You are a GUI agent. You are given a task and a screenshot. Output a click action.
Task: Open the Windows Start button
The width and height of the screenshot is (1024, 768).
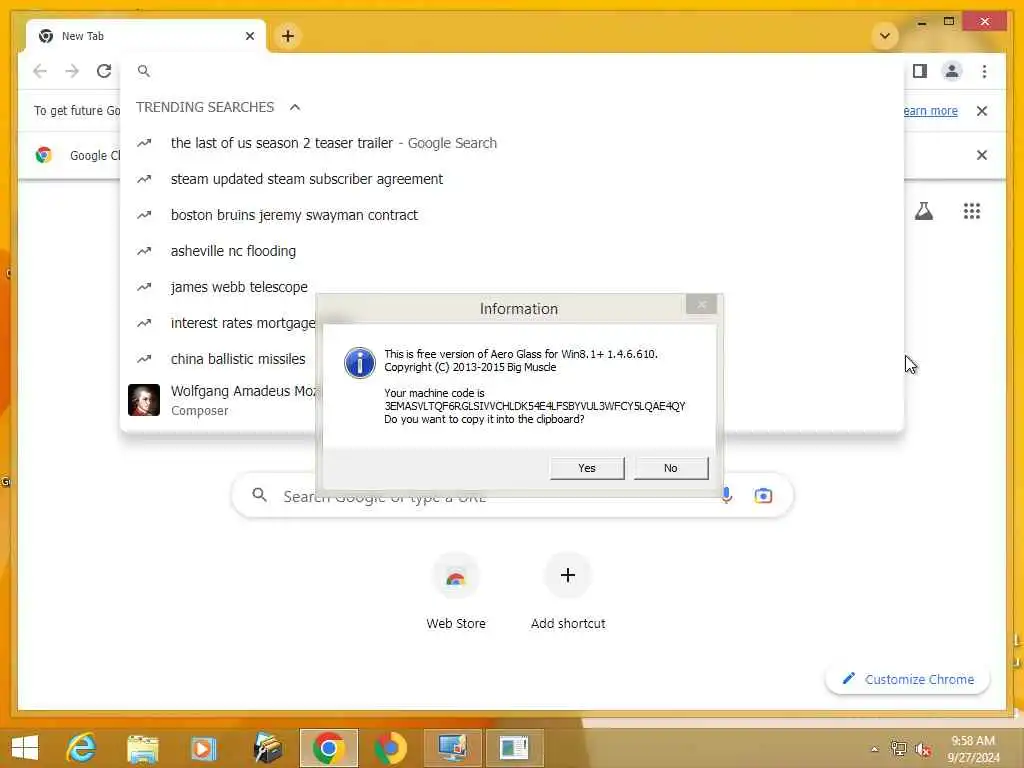click(x=25, y=748)
